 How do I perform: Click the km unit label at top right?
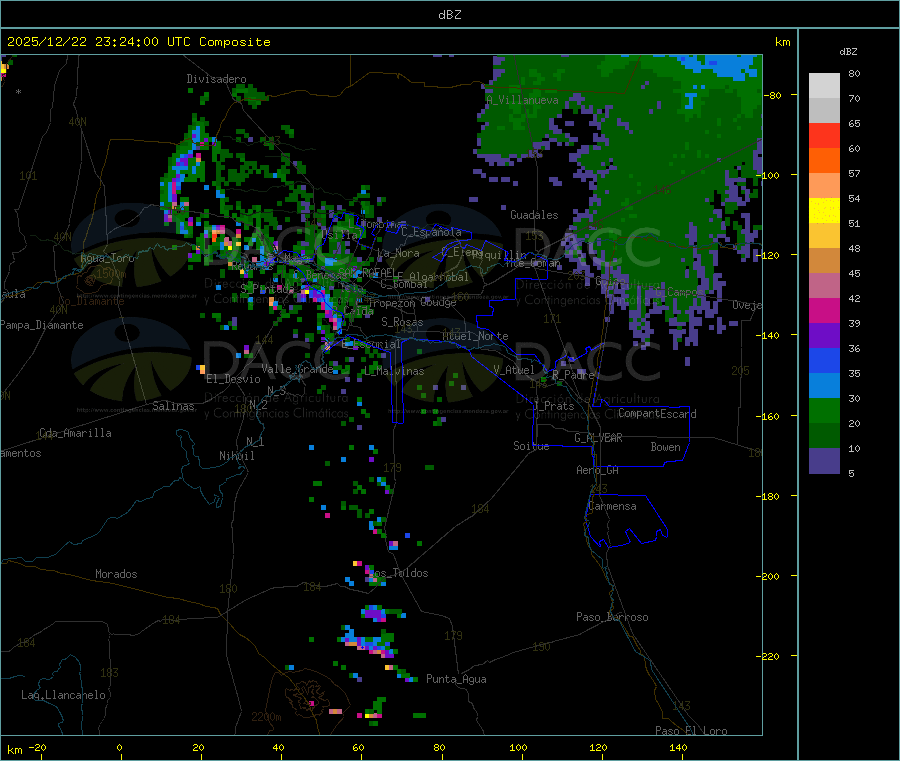coord(783,42)
